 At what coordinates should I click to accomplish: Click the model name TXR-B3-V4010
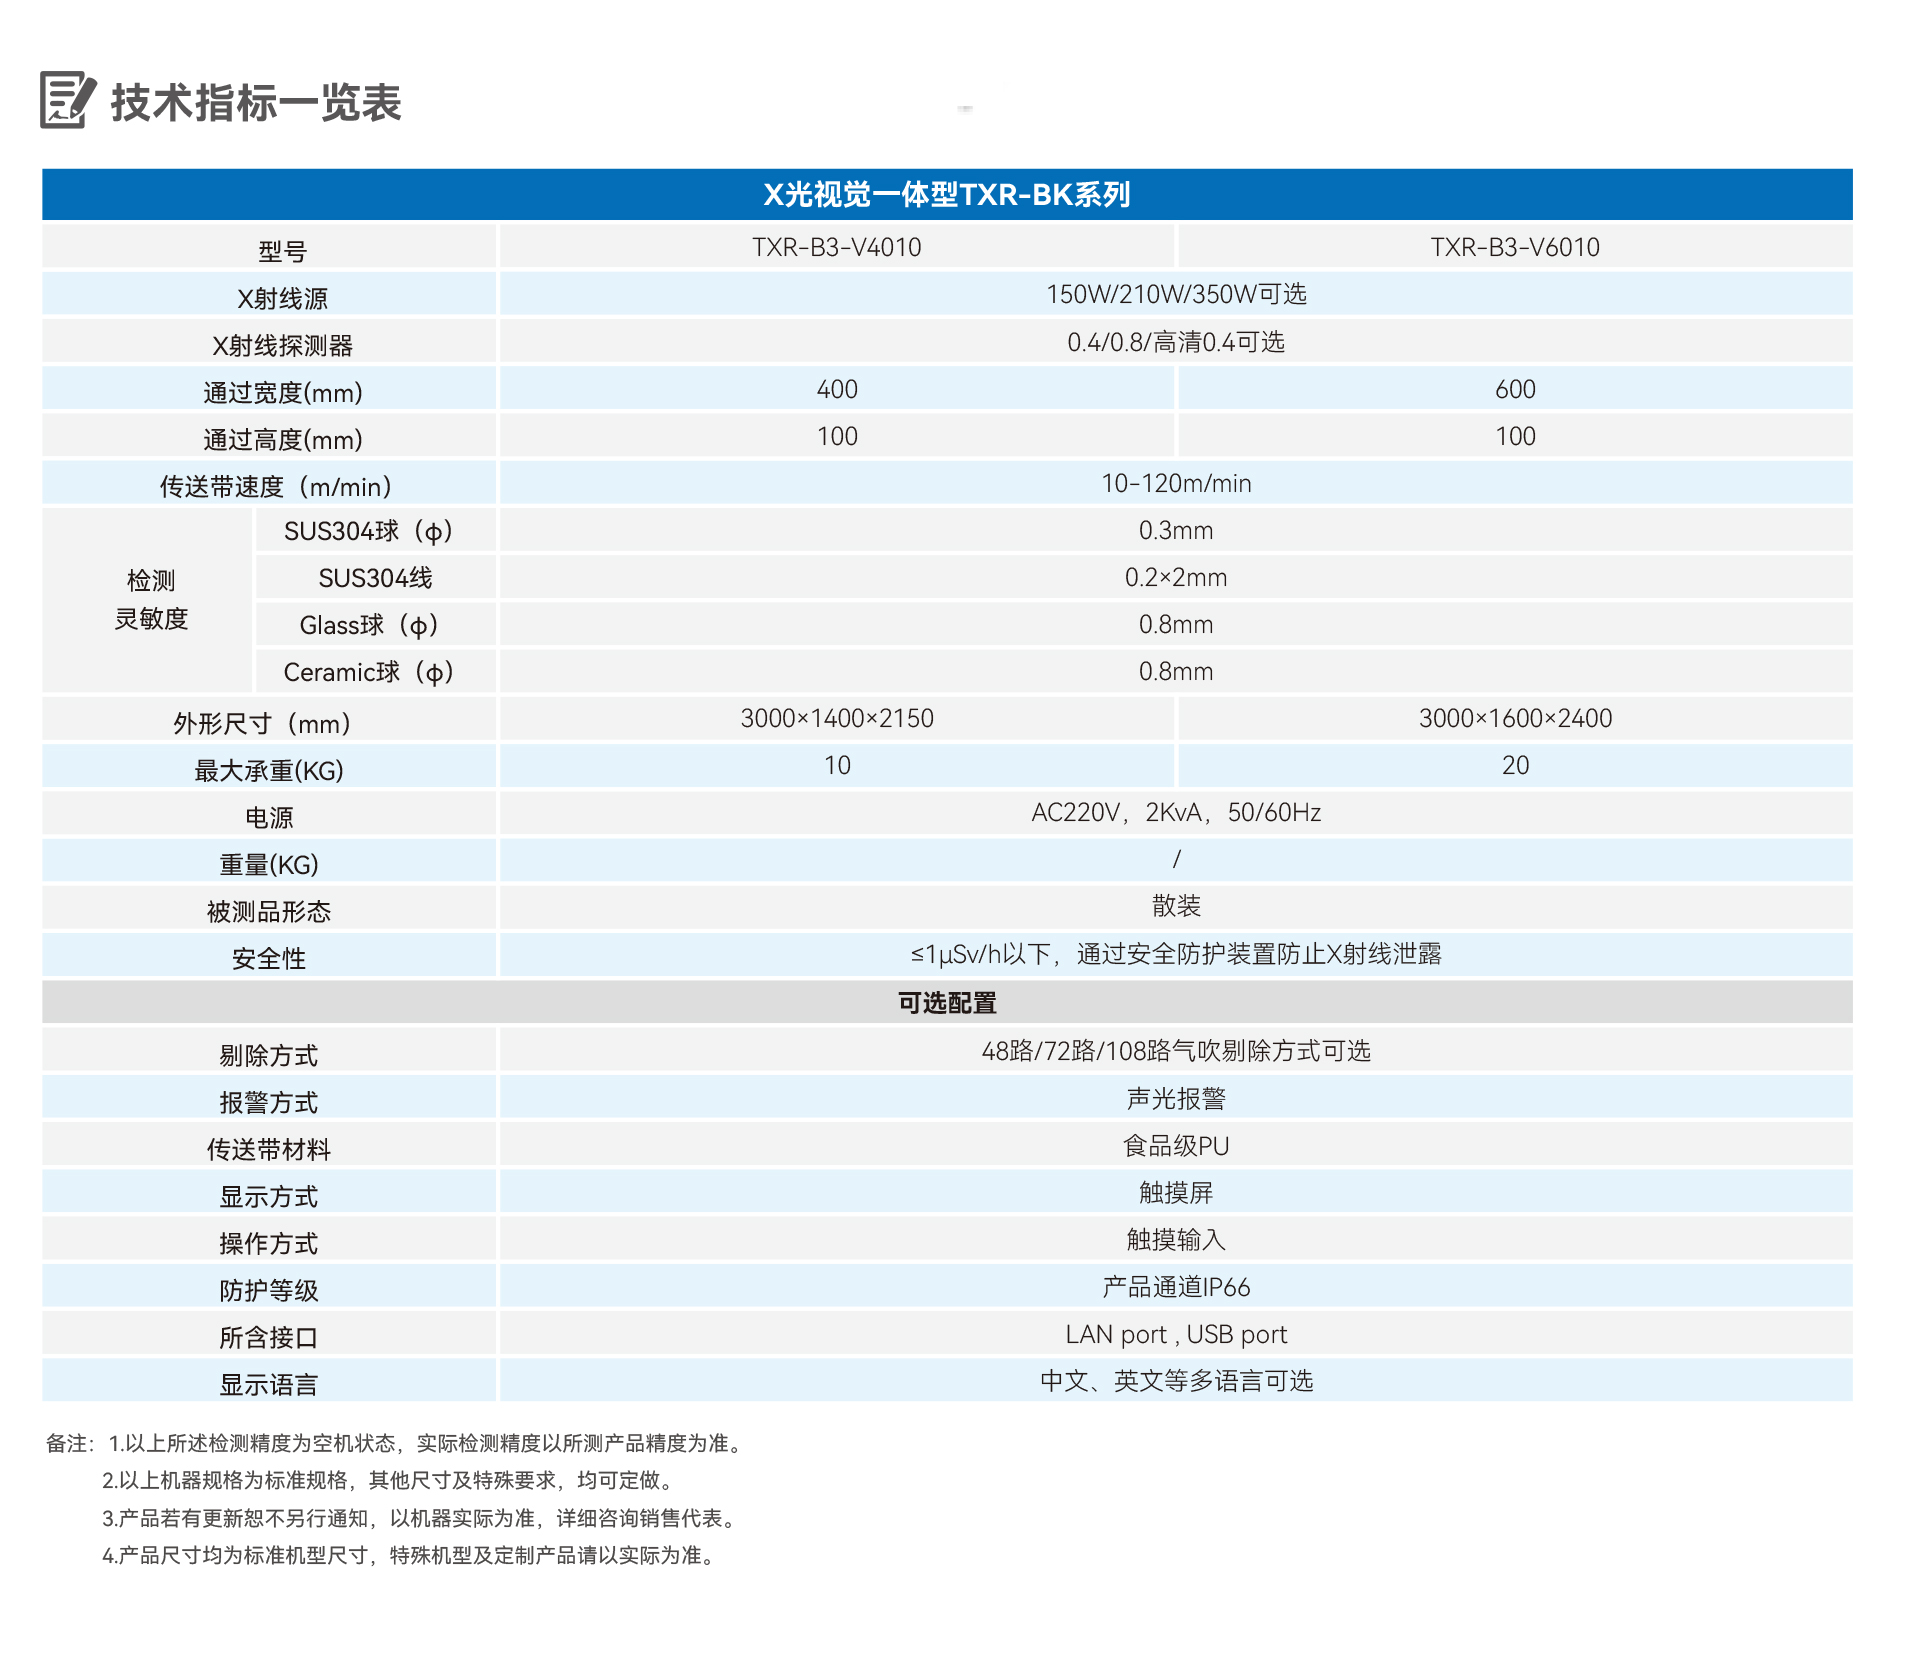pyautogui.click(x=838, y=247)
